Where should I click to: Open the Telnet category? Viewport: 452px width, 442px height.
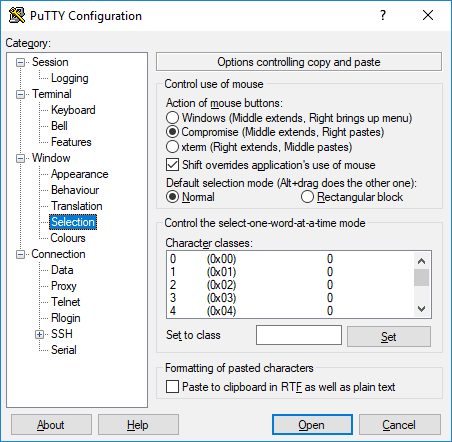tap(66, 302)
